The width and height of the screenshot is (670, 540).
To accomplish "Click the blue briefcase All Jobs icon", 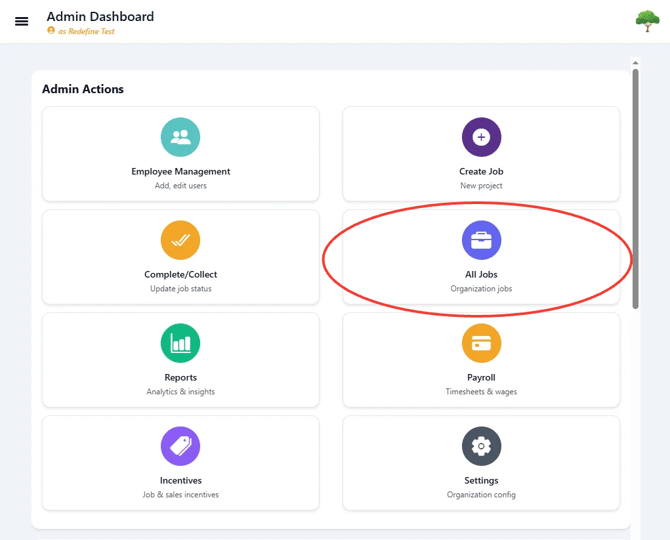I will pyautogui.click(x=481, y=240).
